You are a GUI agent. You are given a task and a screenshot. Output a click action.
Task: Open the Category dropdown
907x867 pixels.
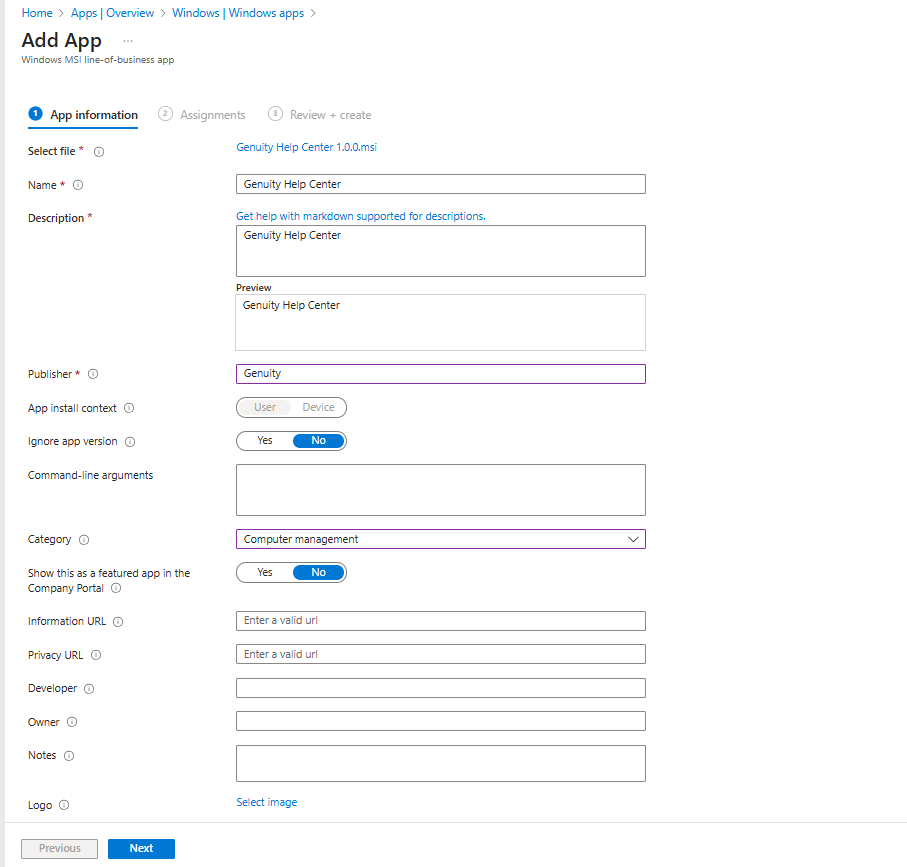pyautogui.click(x=441, y=539)
